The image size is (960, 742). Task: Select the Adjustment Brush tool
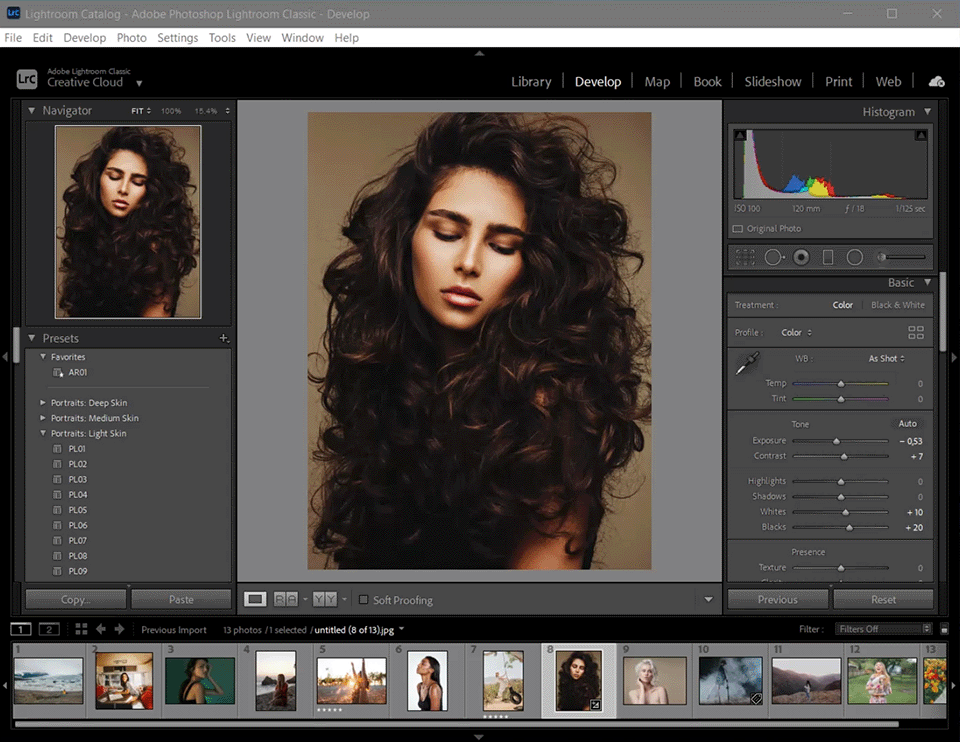click(901, 257)
